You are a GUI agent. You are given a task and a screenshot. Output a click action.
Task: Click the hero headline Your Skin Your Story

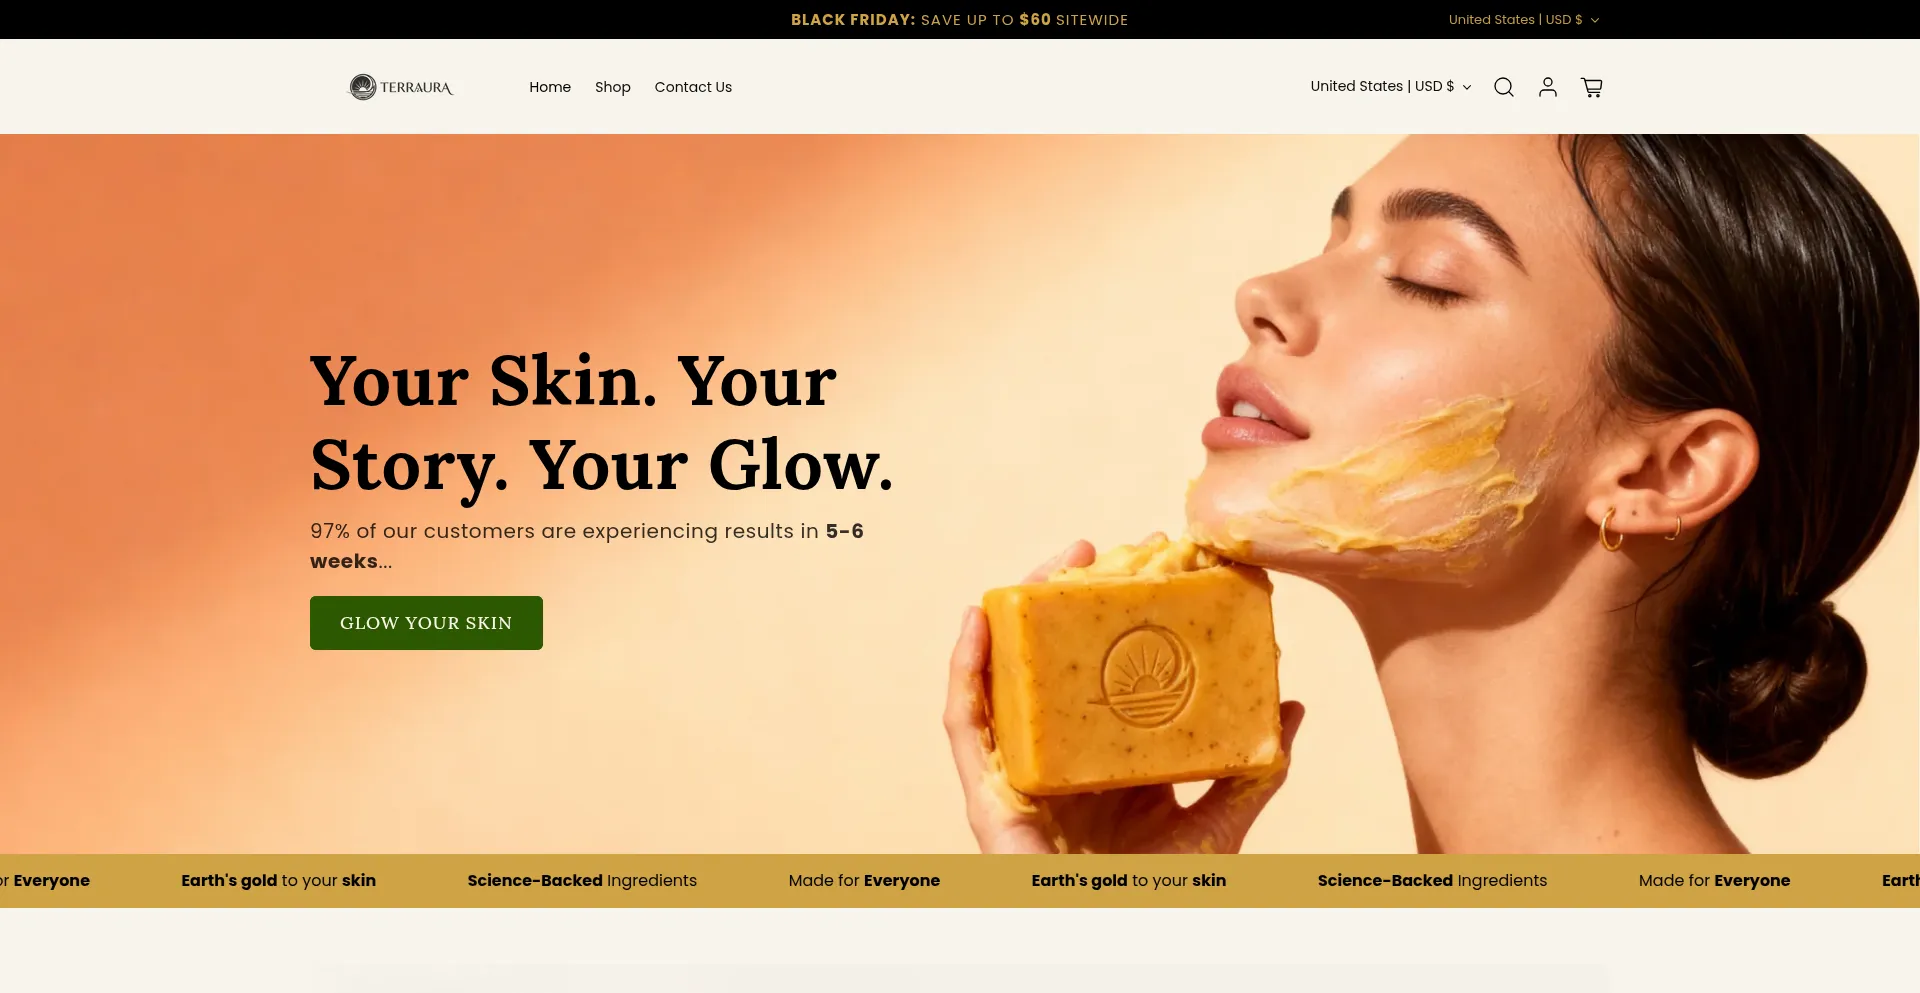coord(601,424)
